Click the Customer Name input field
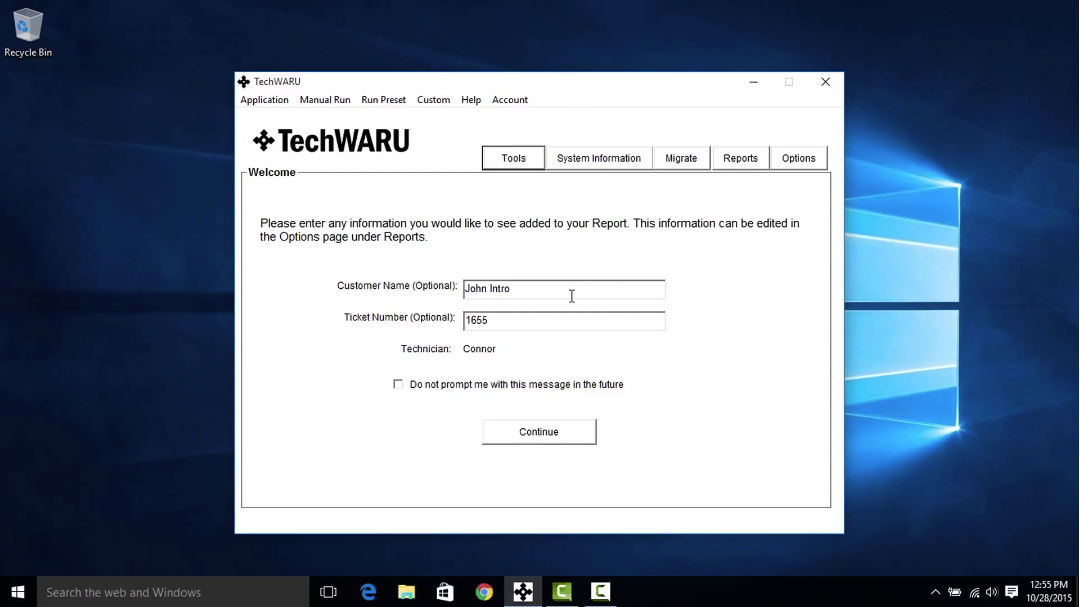The image size is (1080, 607). pyautogui.click(x=564, y=289)
